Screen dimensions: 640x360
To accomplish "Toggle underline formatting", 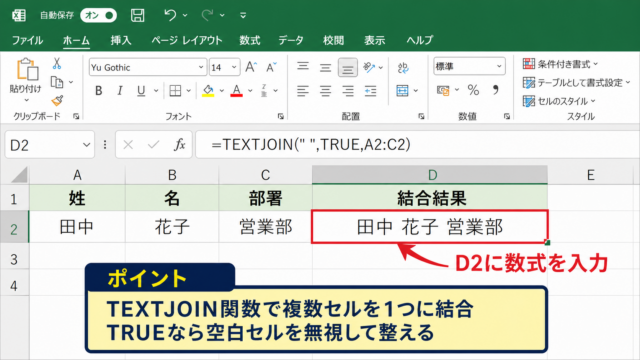I will click(x=141, y=90).
